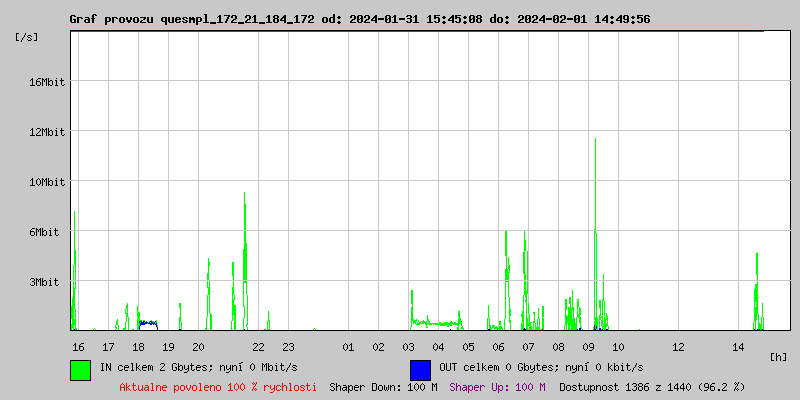Click the '[/s]' unit label above the vertical axis
The width and height of the screenshot is (800, 400).
[27, 37]
